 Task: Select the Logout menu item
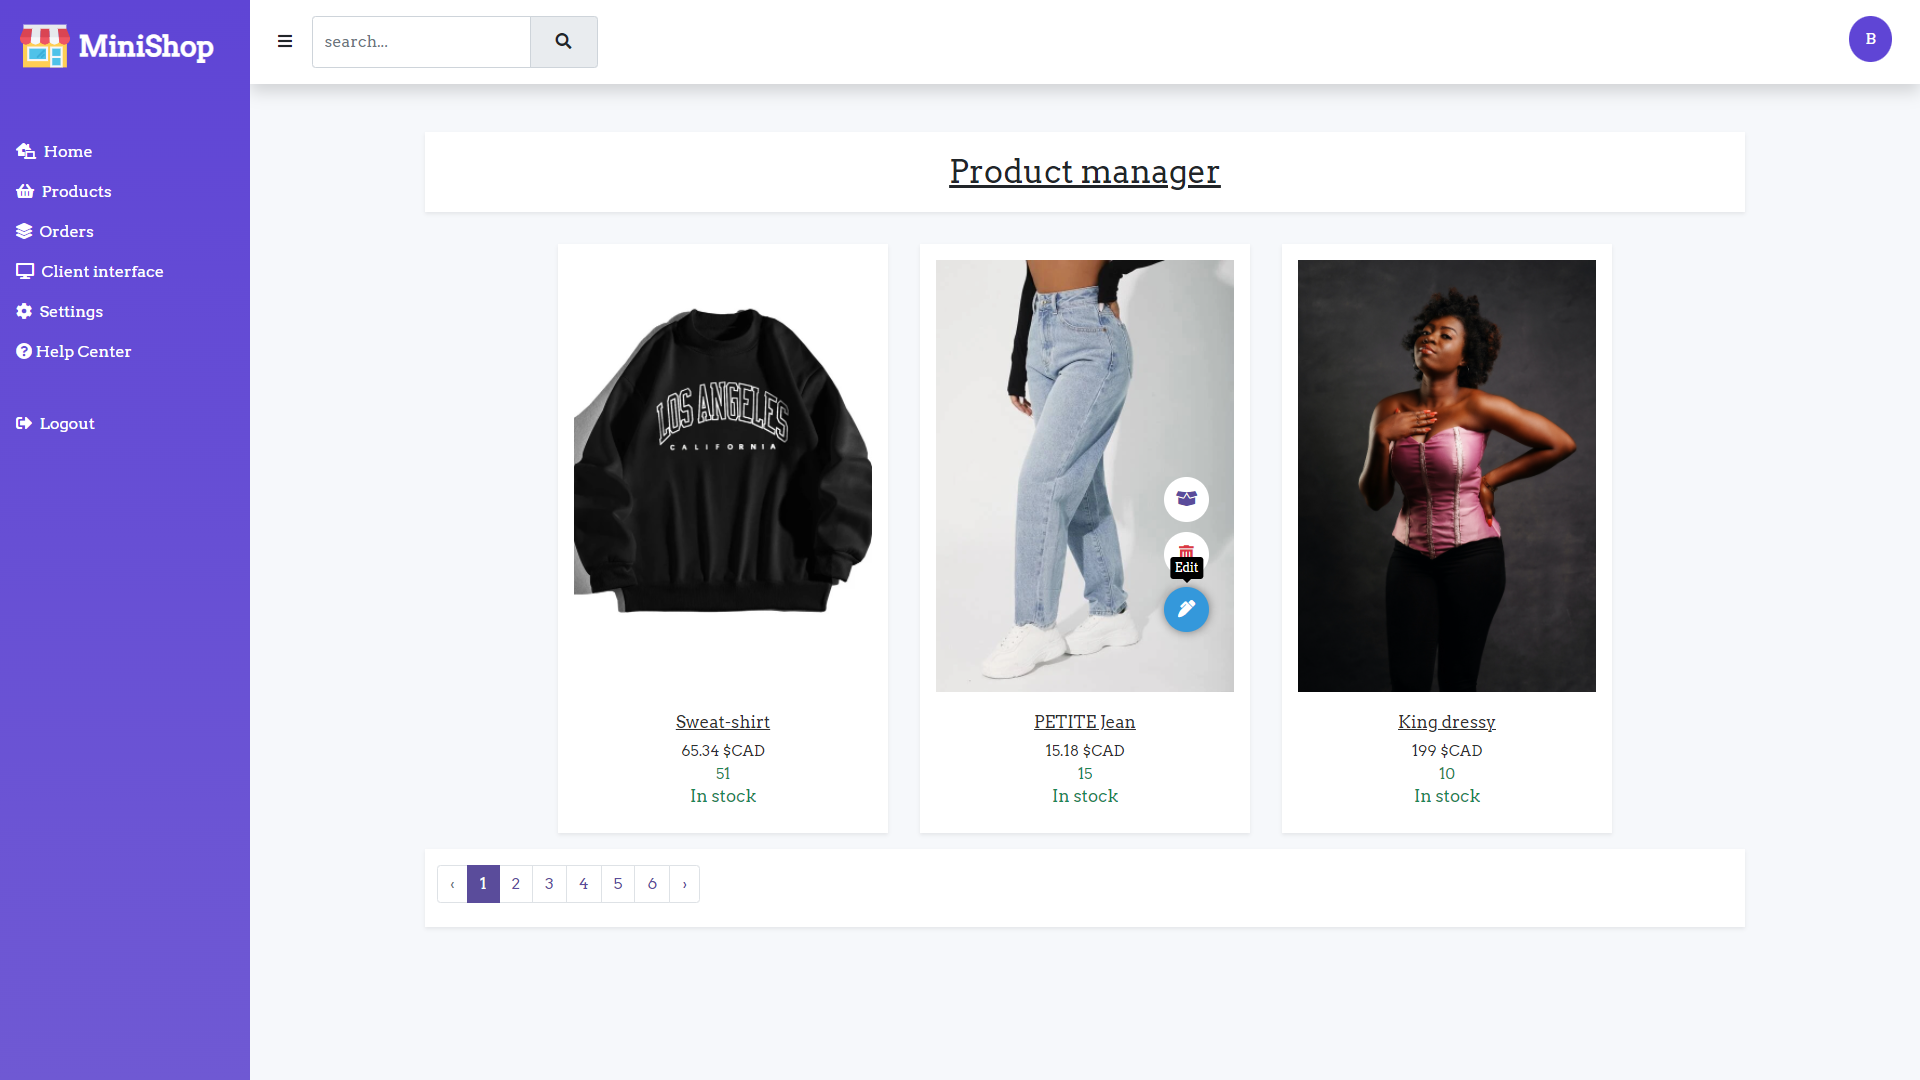[67, 423]
